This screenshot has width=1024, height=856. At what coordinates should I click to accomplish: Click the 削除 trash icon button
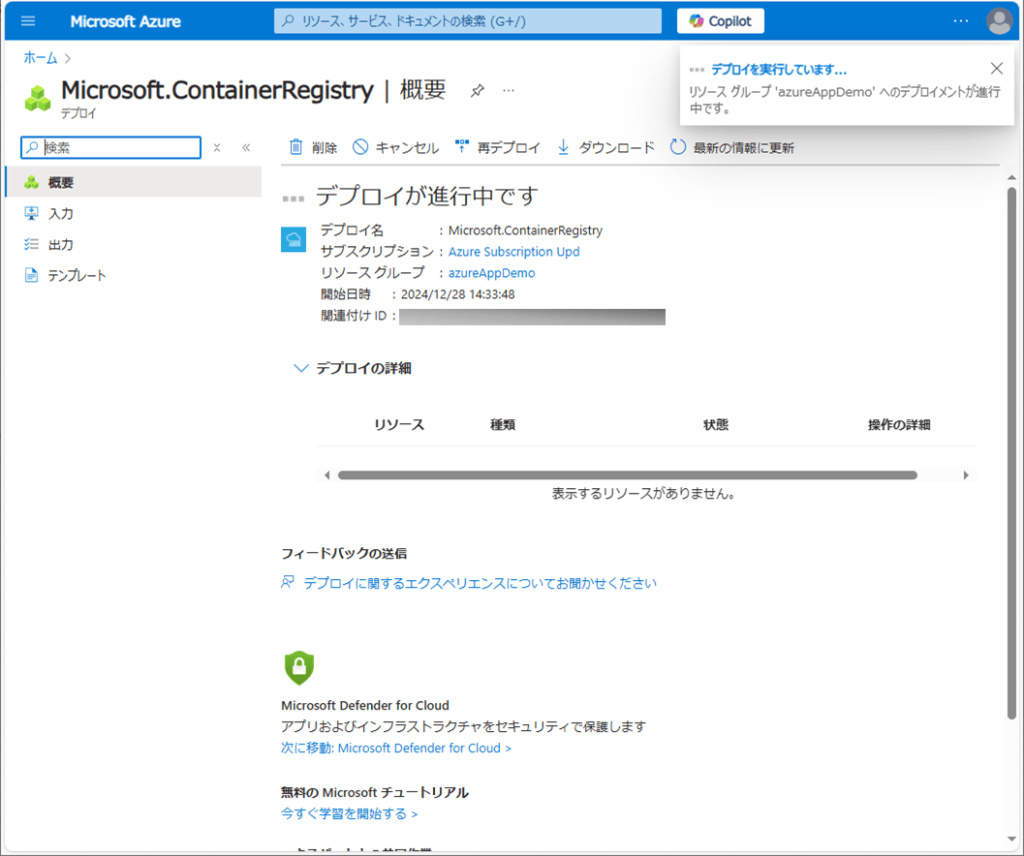tap(313, 148)
